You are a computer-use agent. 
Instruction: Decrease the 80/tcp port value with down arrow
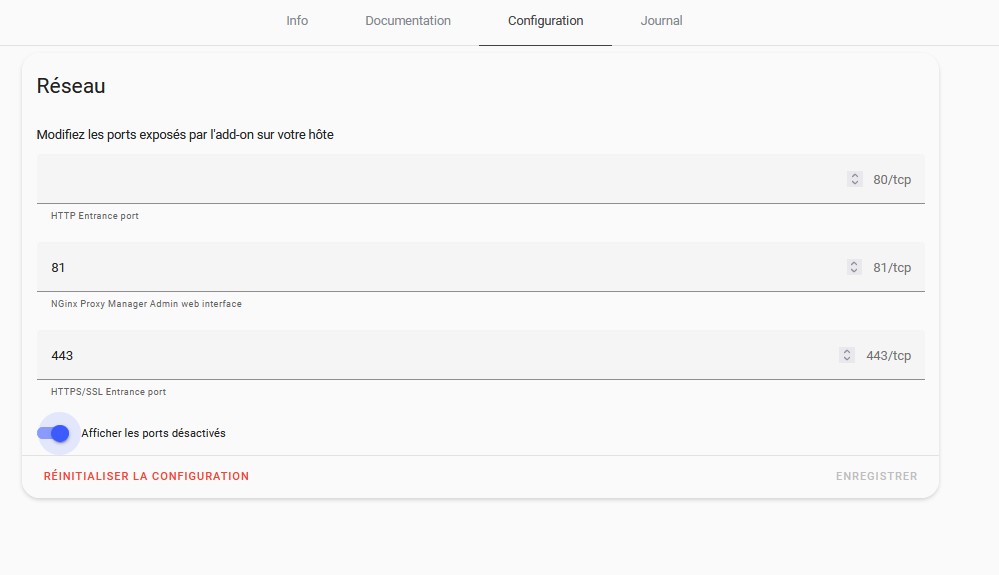pos(855,183)
